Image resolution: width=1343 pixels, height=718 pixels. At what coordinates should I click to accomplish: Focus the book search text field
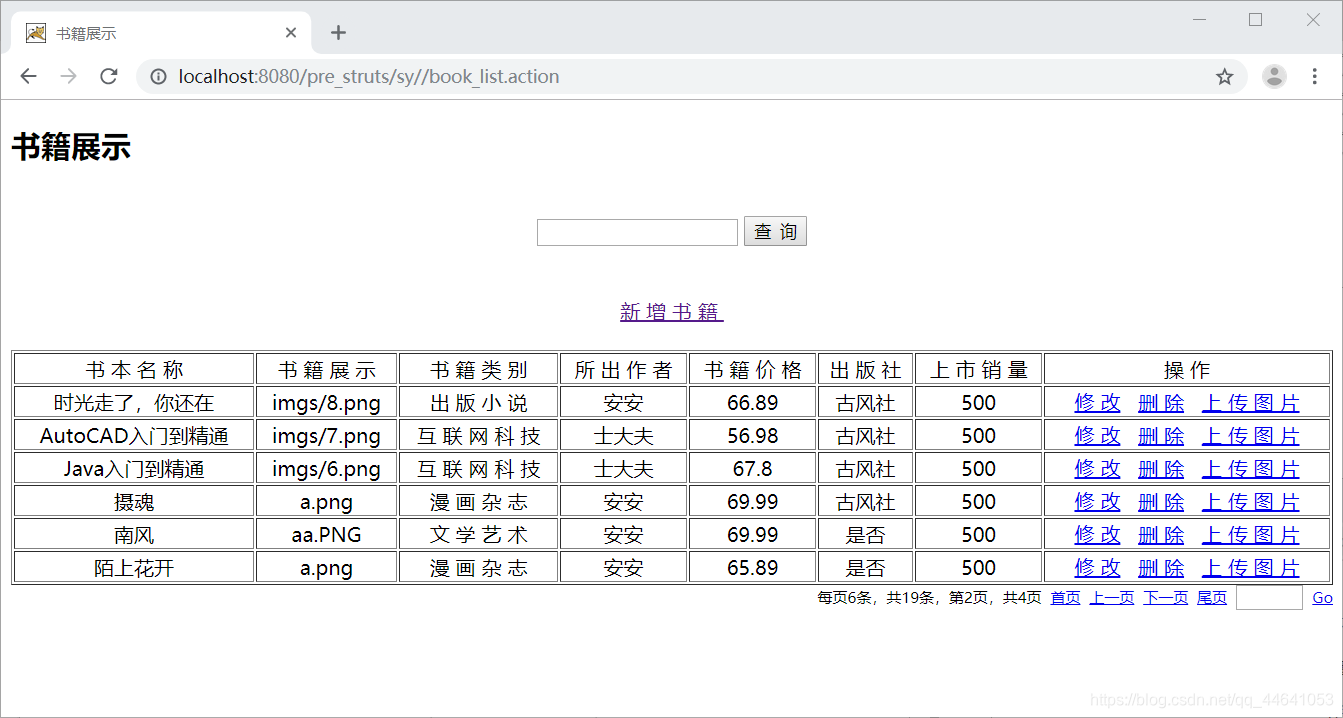pyautogui.click(x=637, y=232)
